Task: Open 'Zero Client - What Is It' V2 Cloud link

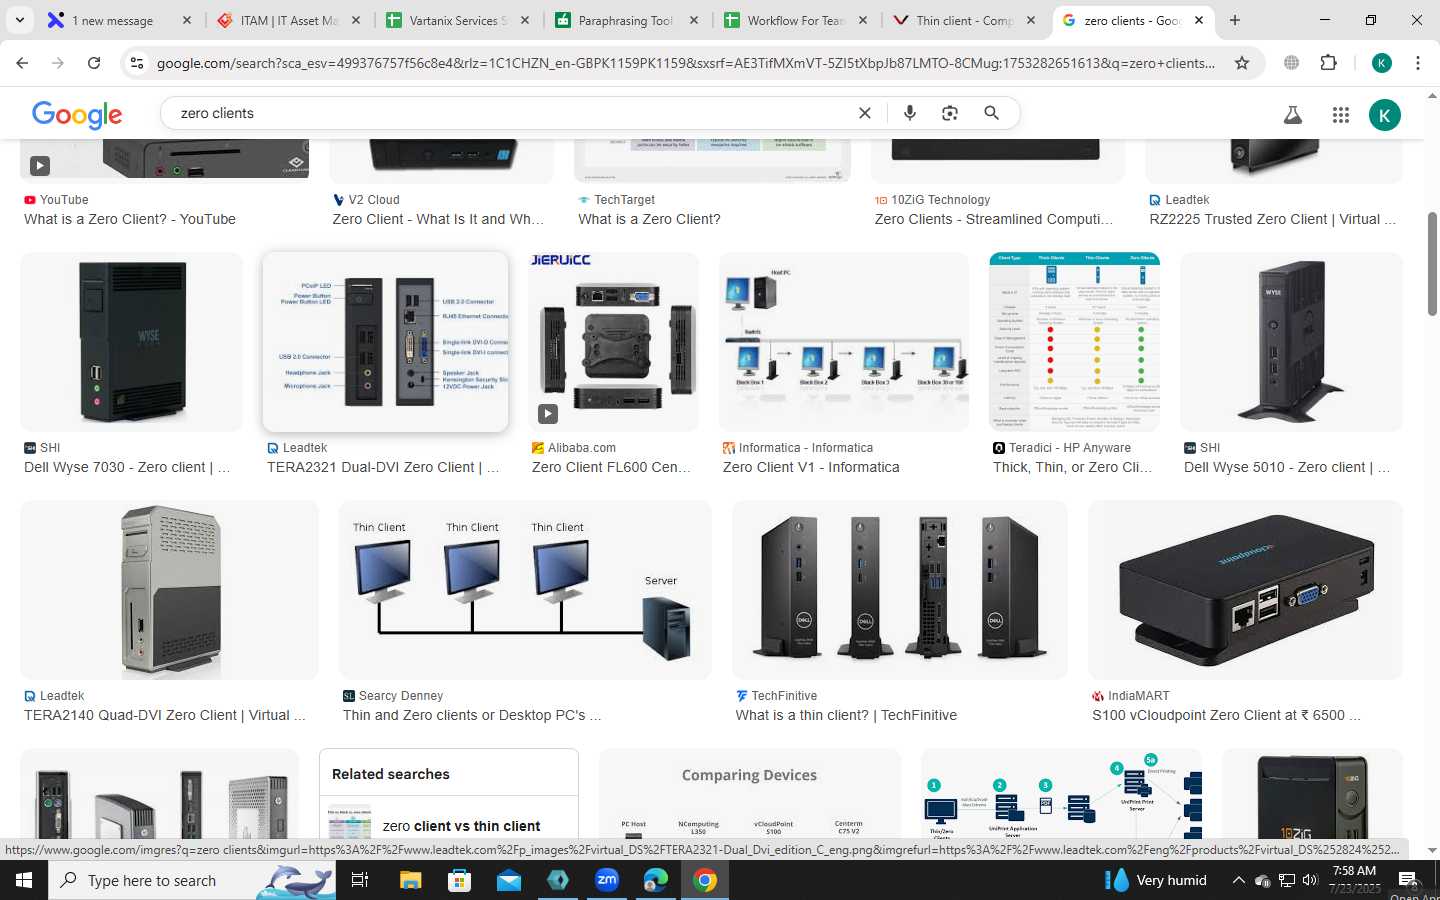Action: tap(438, 219)
